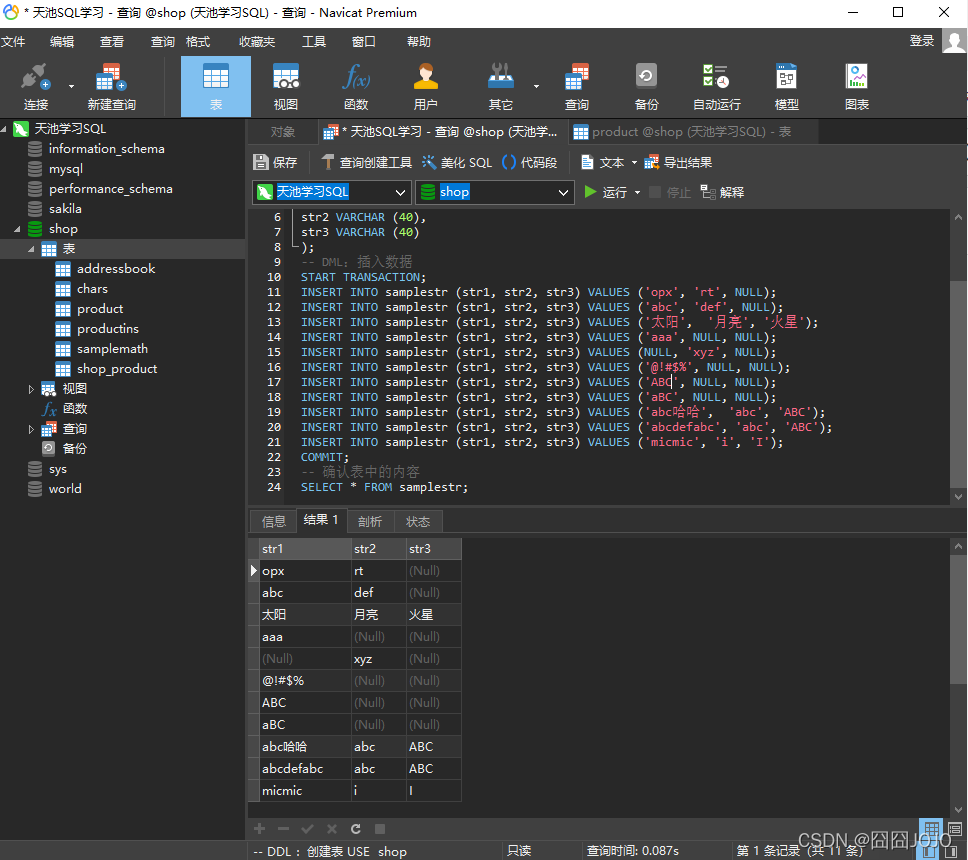968x860 pixels.
Task: Open the Backup (备份) toolbar icon
Action: (646, 86)
